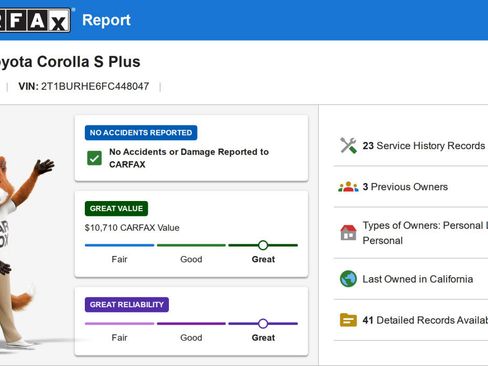
Task: Click the NO ACCIDENTS REPORTED badge
Action: (x=141, y=133)
